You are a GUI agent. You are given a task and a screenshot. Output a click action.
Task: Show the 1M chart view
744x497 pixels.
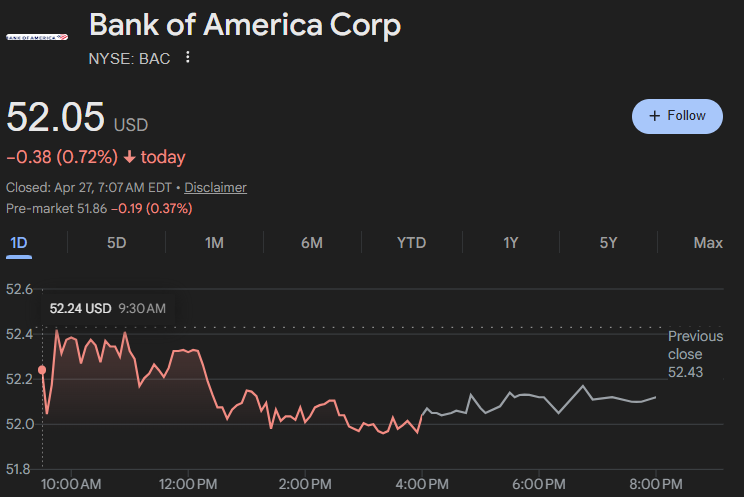pos(214,243)
